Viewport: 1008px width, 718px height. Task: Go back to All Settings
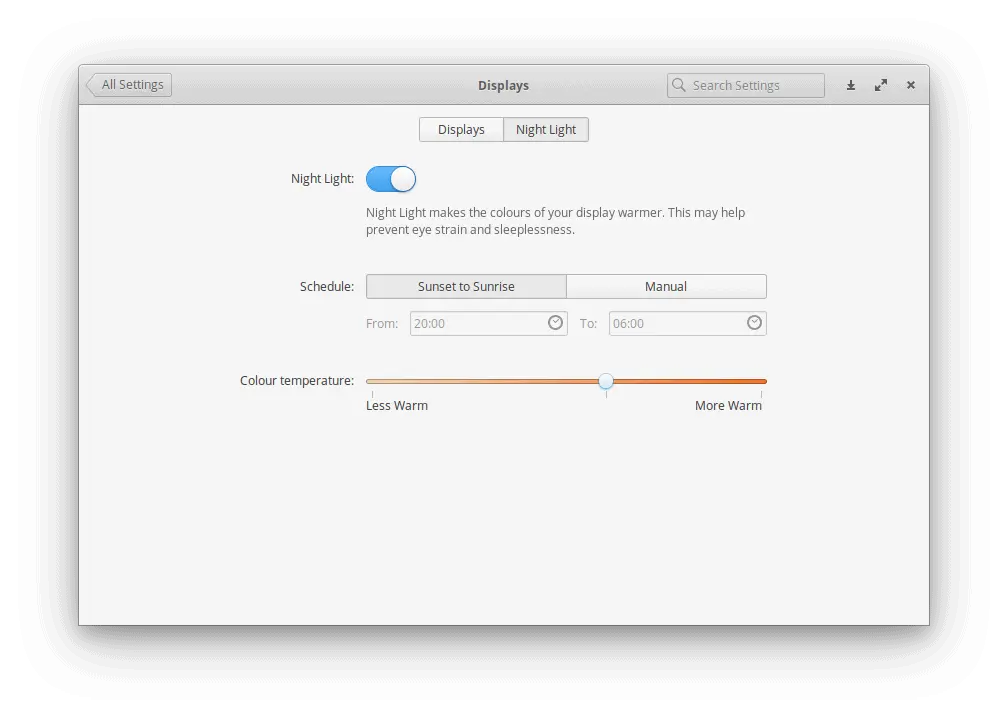(x=129, y=85)
